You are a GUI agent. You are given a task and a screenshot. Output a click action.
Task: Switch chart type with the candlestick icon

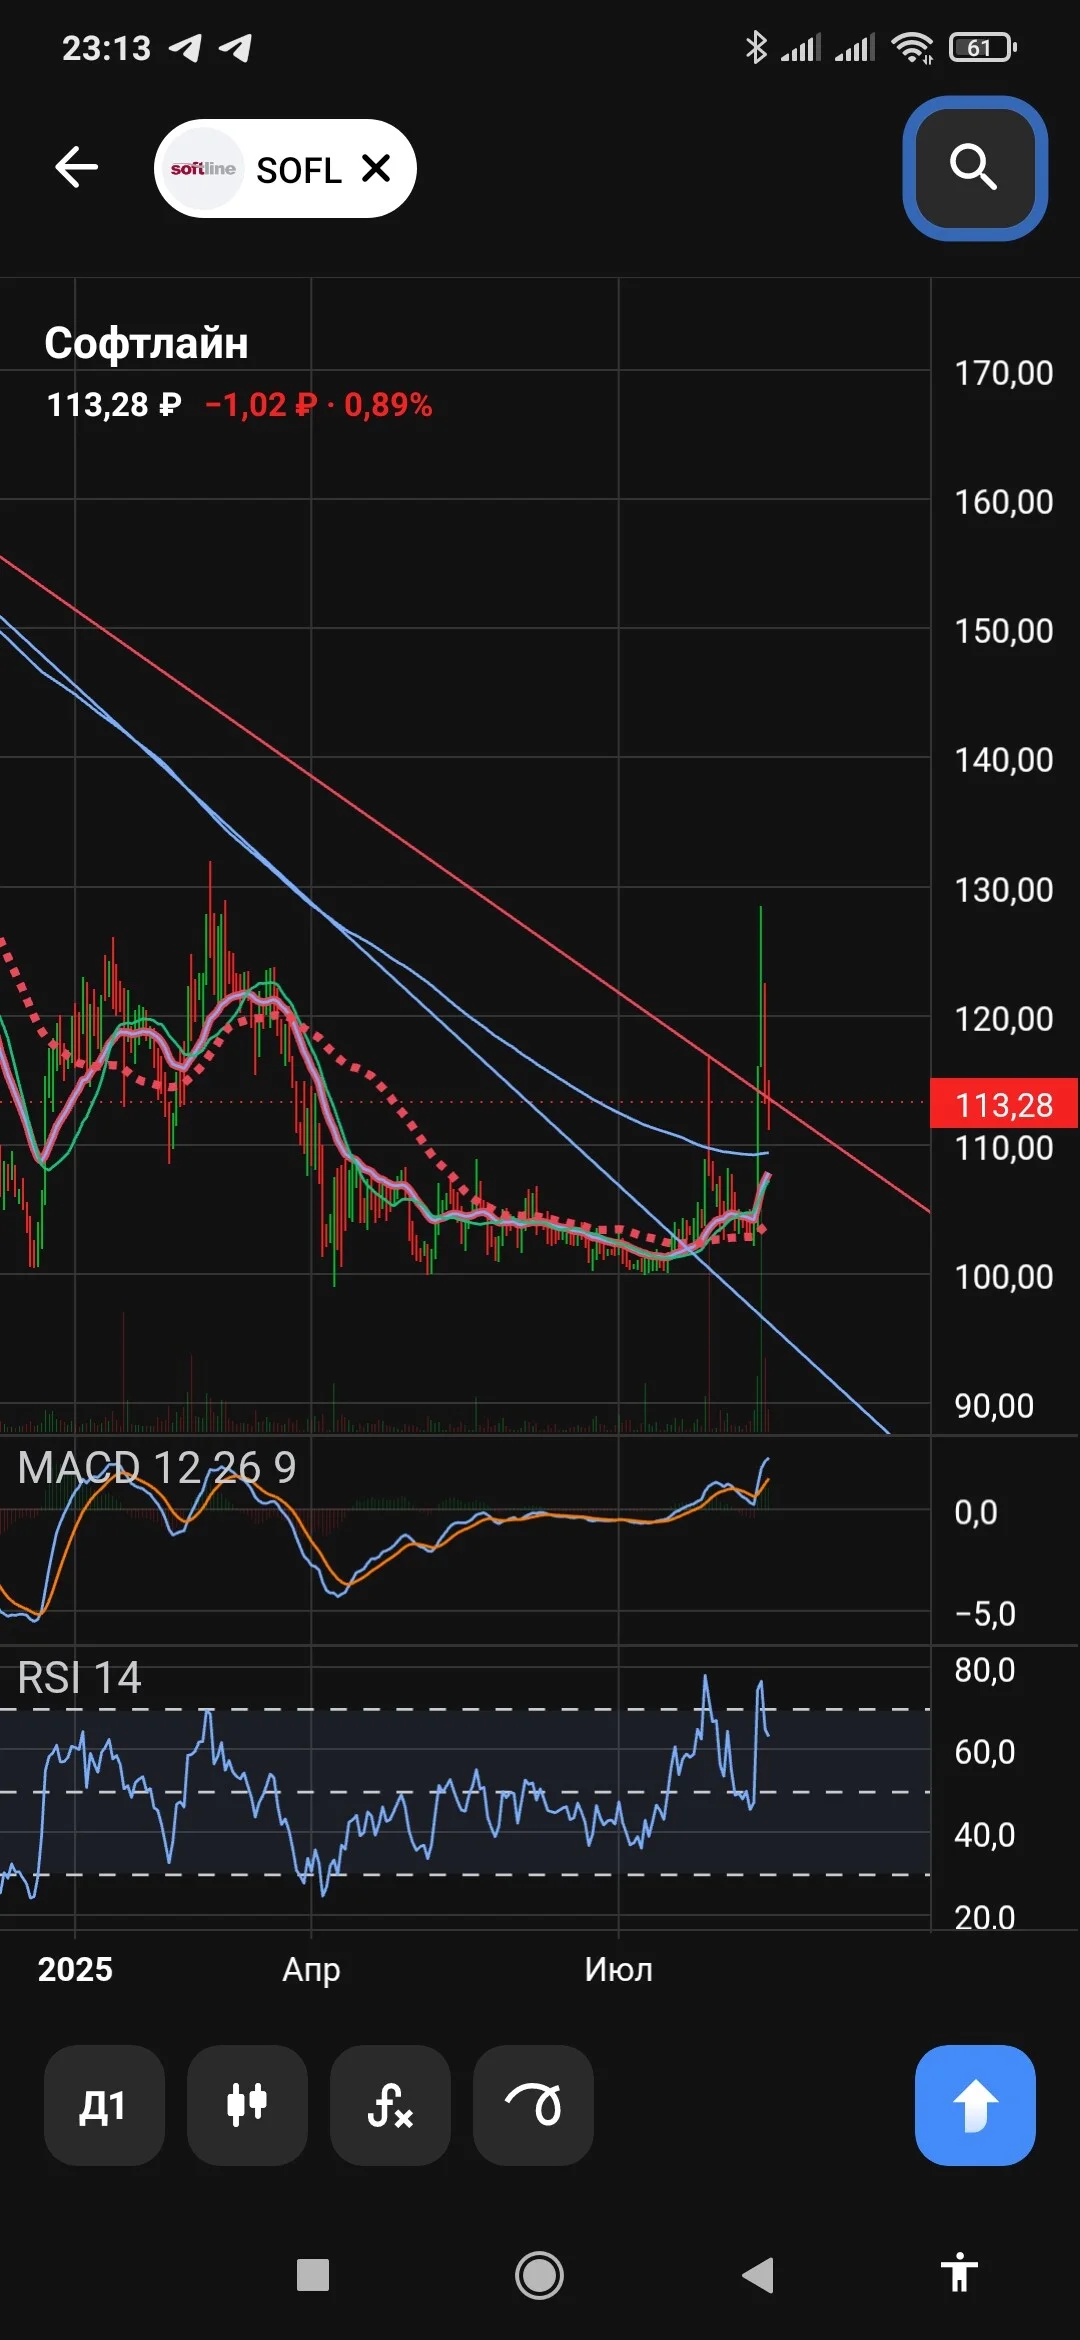[x=247, y=2105]
